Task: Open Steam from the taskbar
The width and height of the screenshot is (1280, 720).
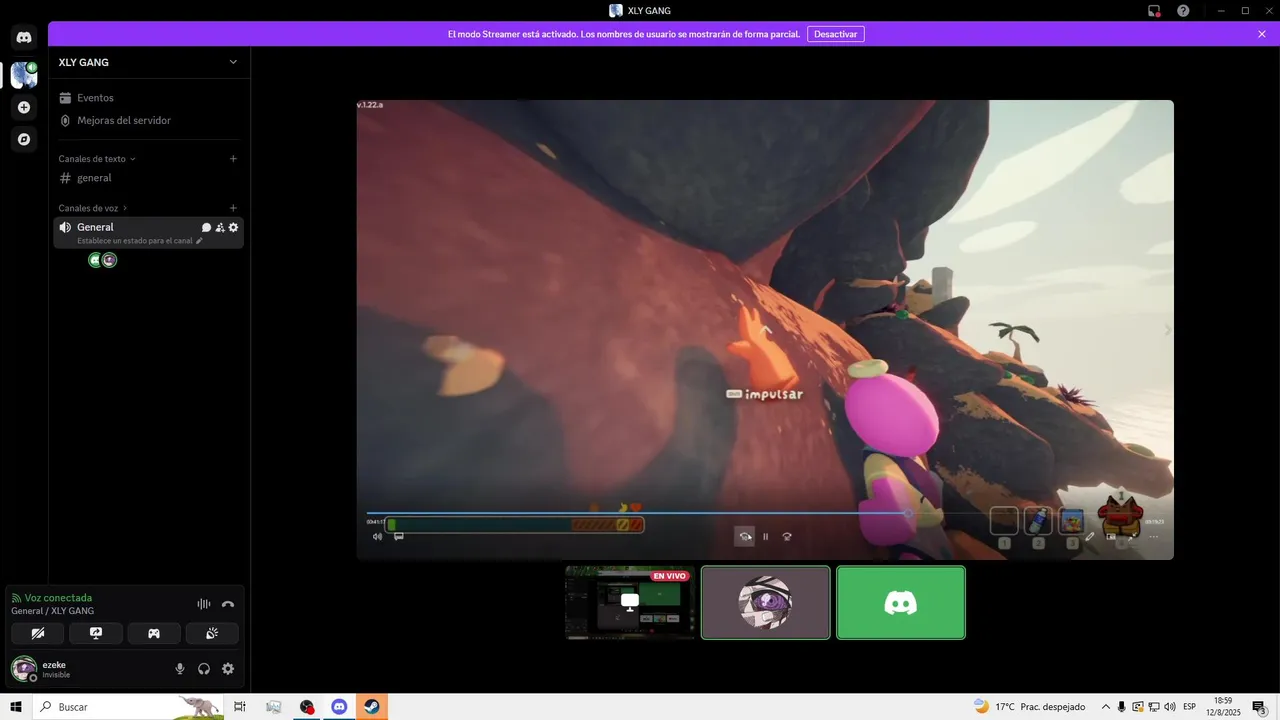Action: [371, 707]
